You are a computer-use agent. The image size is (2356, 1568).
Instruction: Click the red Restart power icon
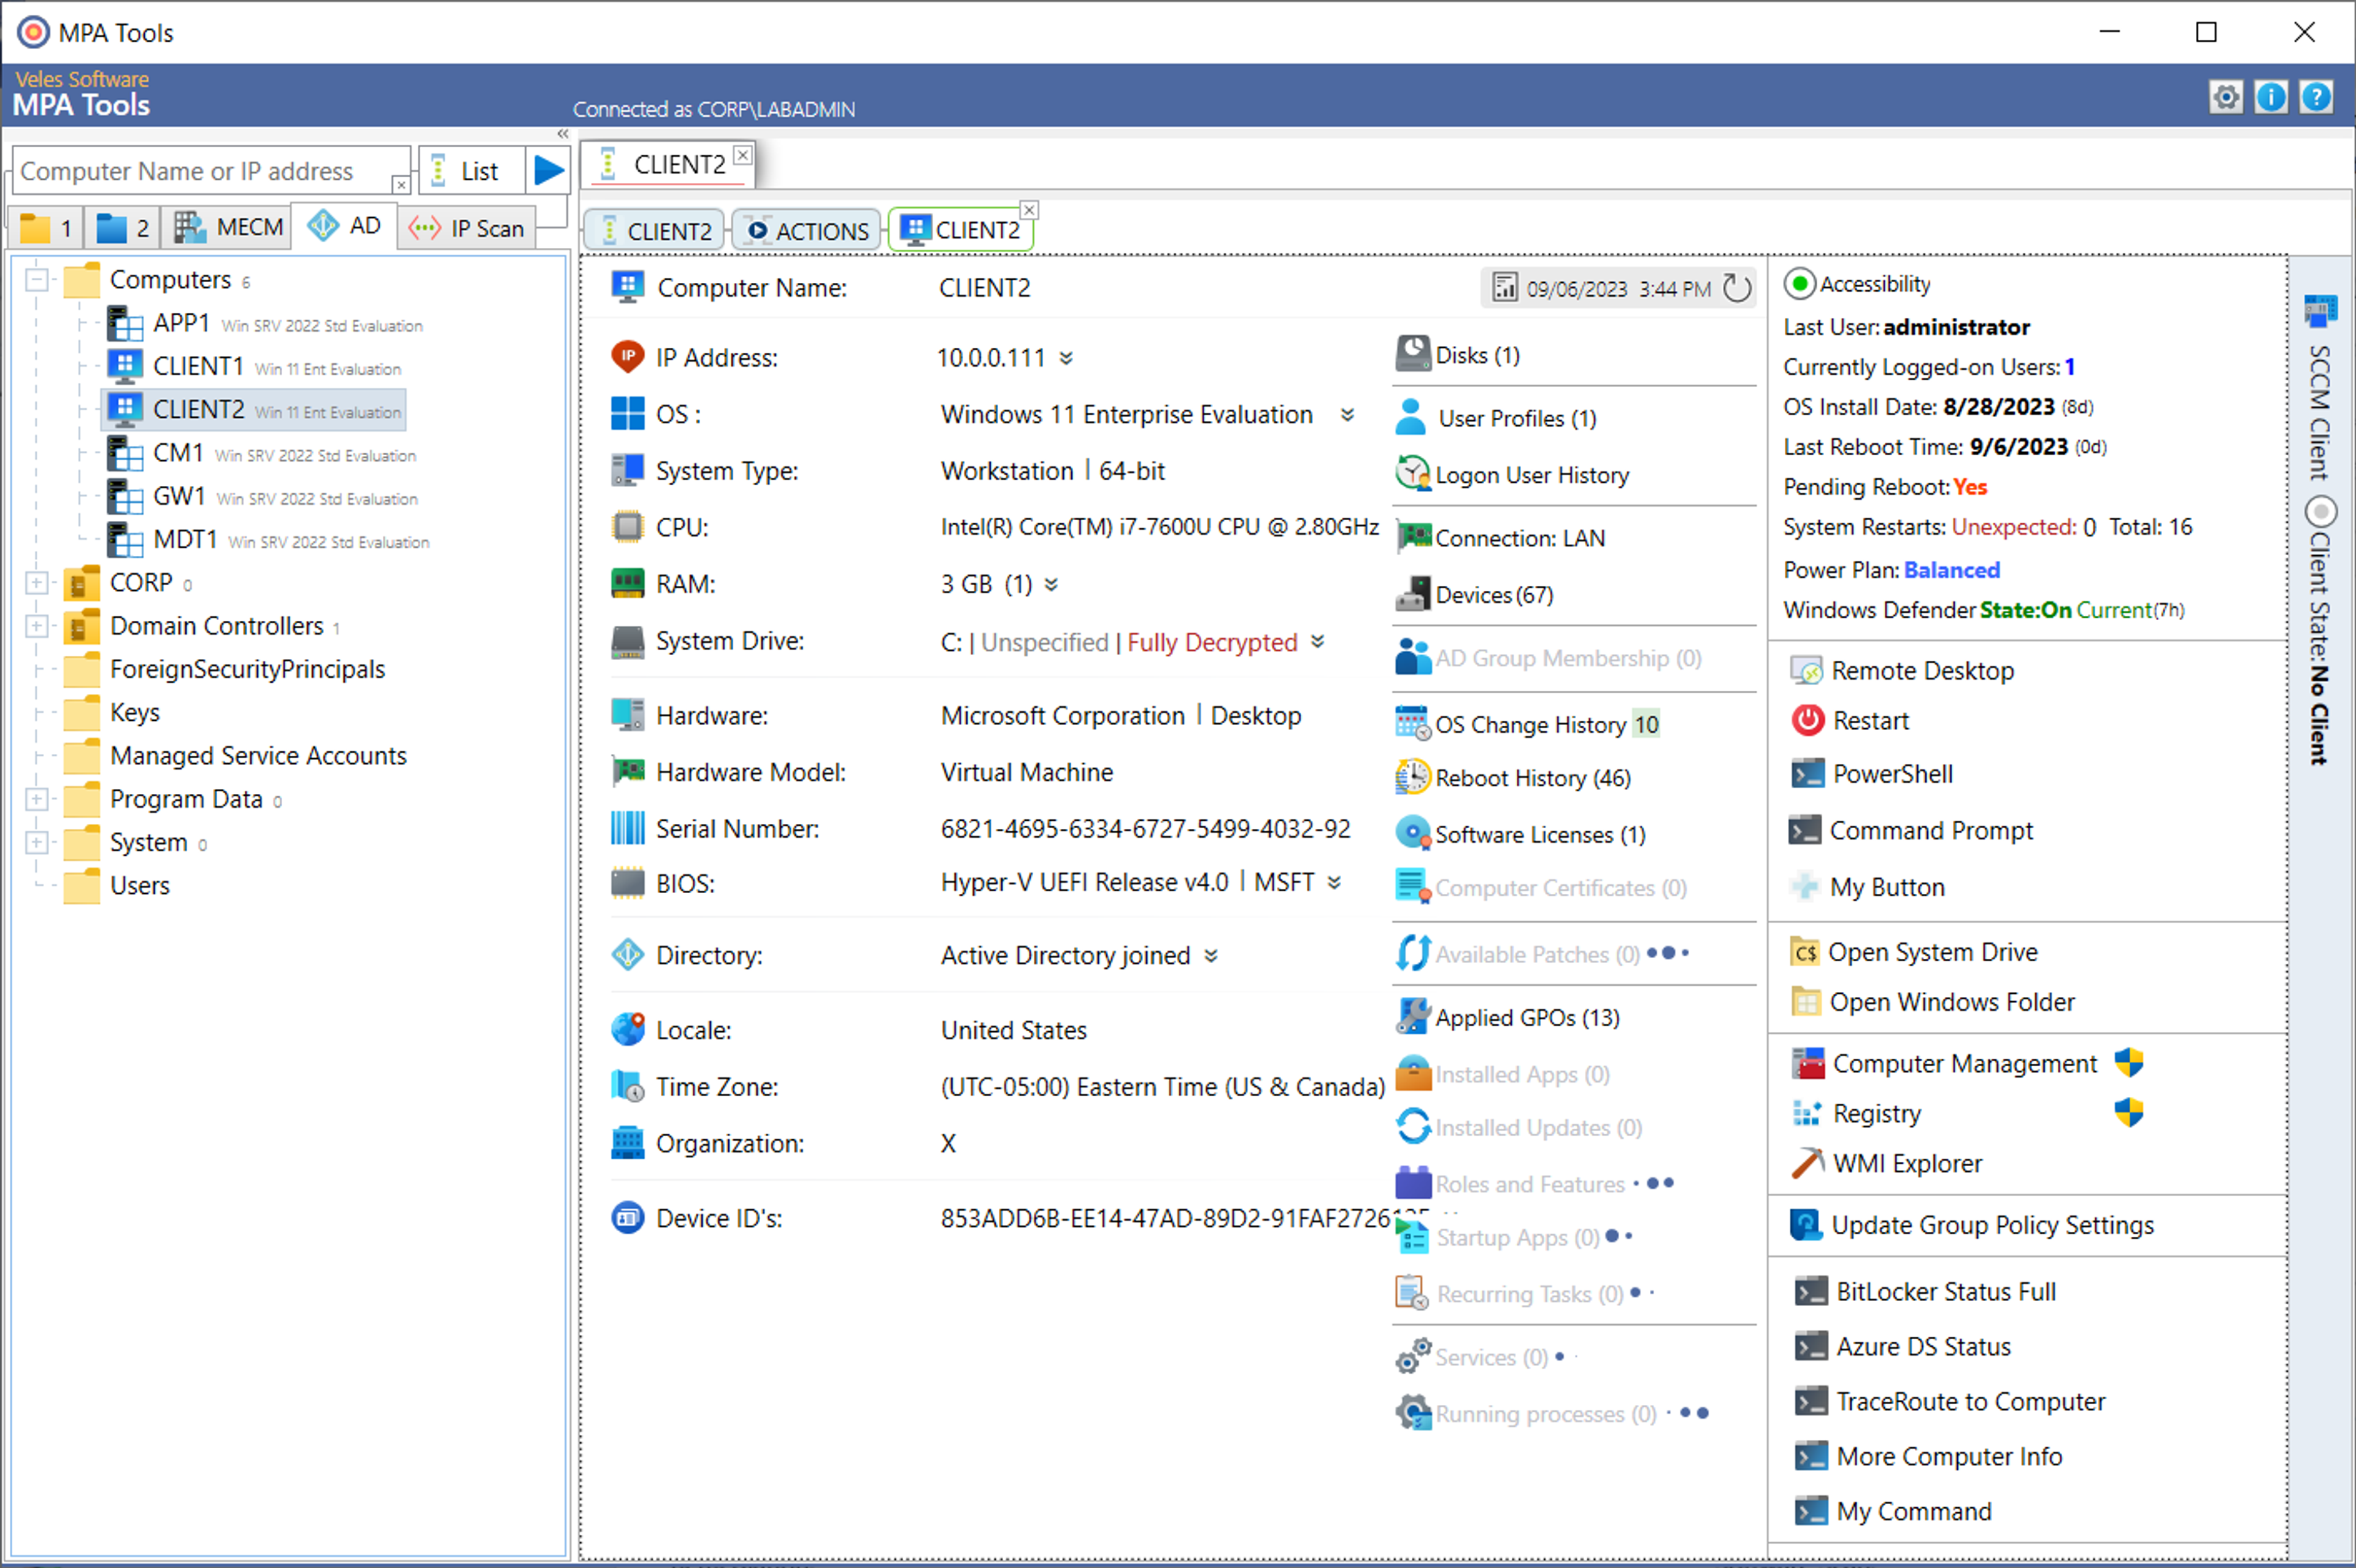tap(1807, 720)
